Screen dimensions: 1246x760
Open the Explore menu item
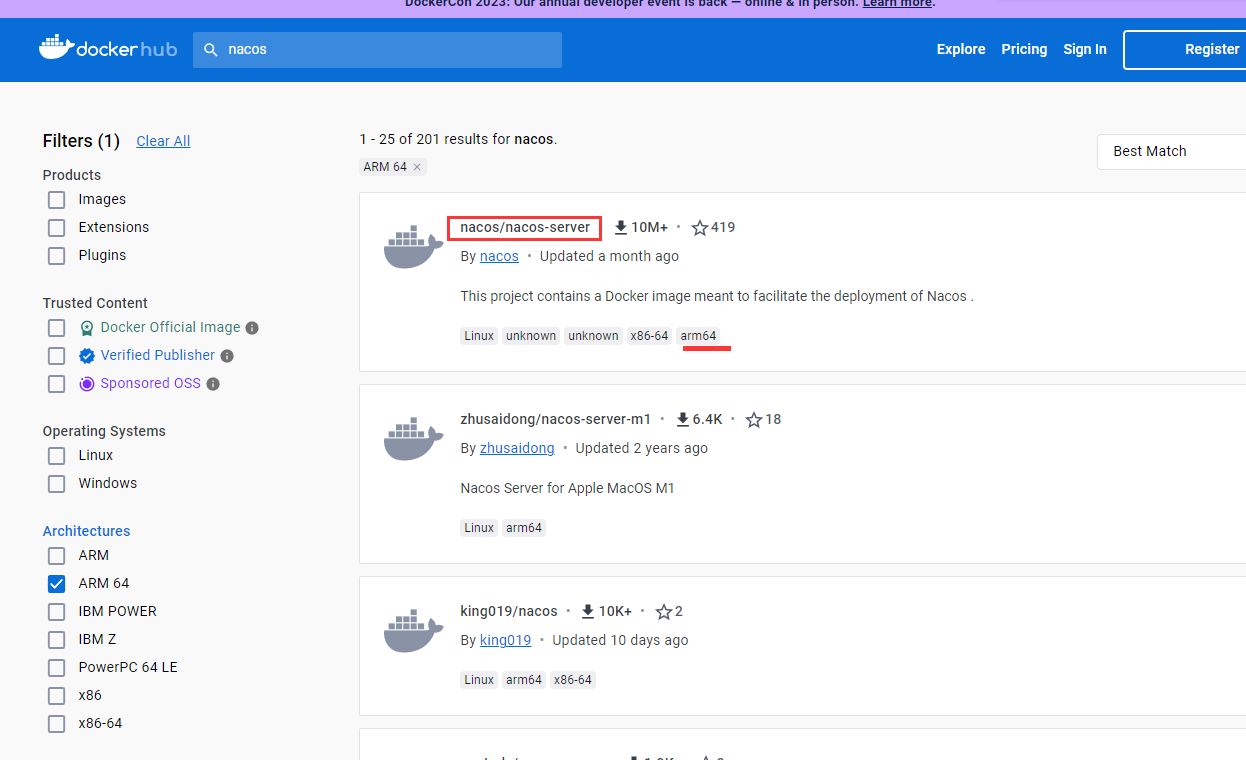[x=961, y=49]
